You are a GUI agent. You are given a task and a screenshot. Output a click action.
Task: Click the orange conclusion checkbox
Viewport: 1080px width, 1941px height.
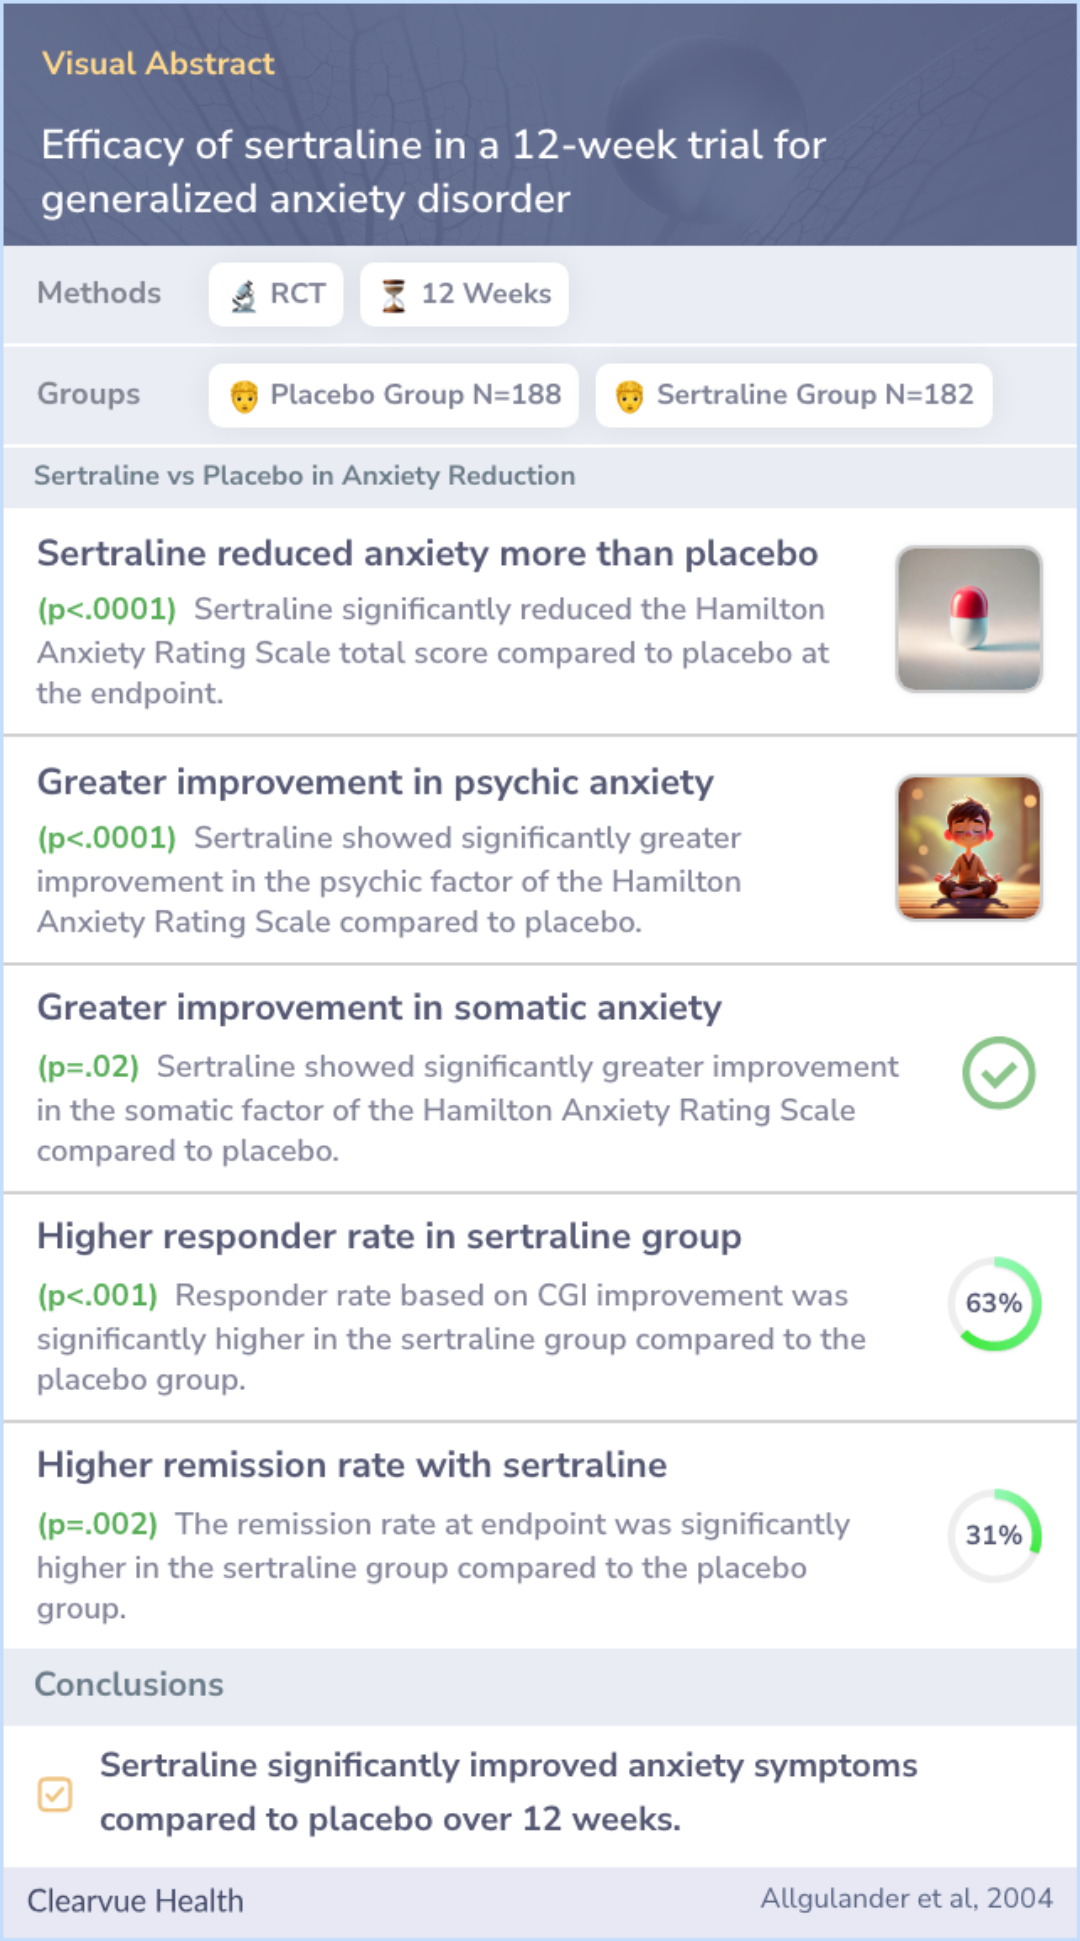click(x=55, y=1794)
